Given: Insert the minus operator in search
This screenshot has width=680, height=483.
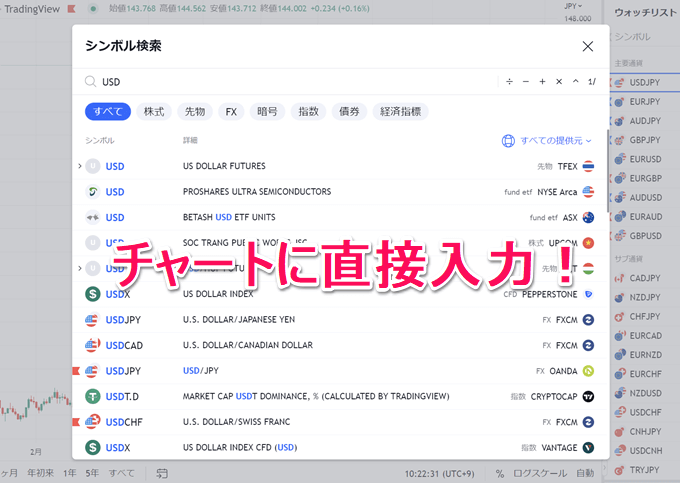Looking at the screenshot, I should coord(526,82).
